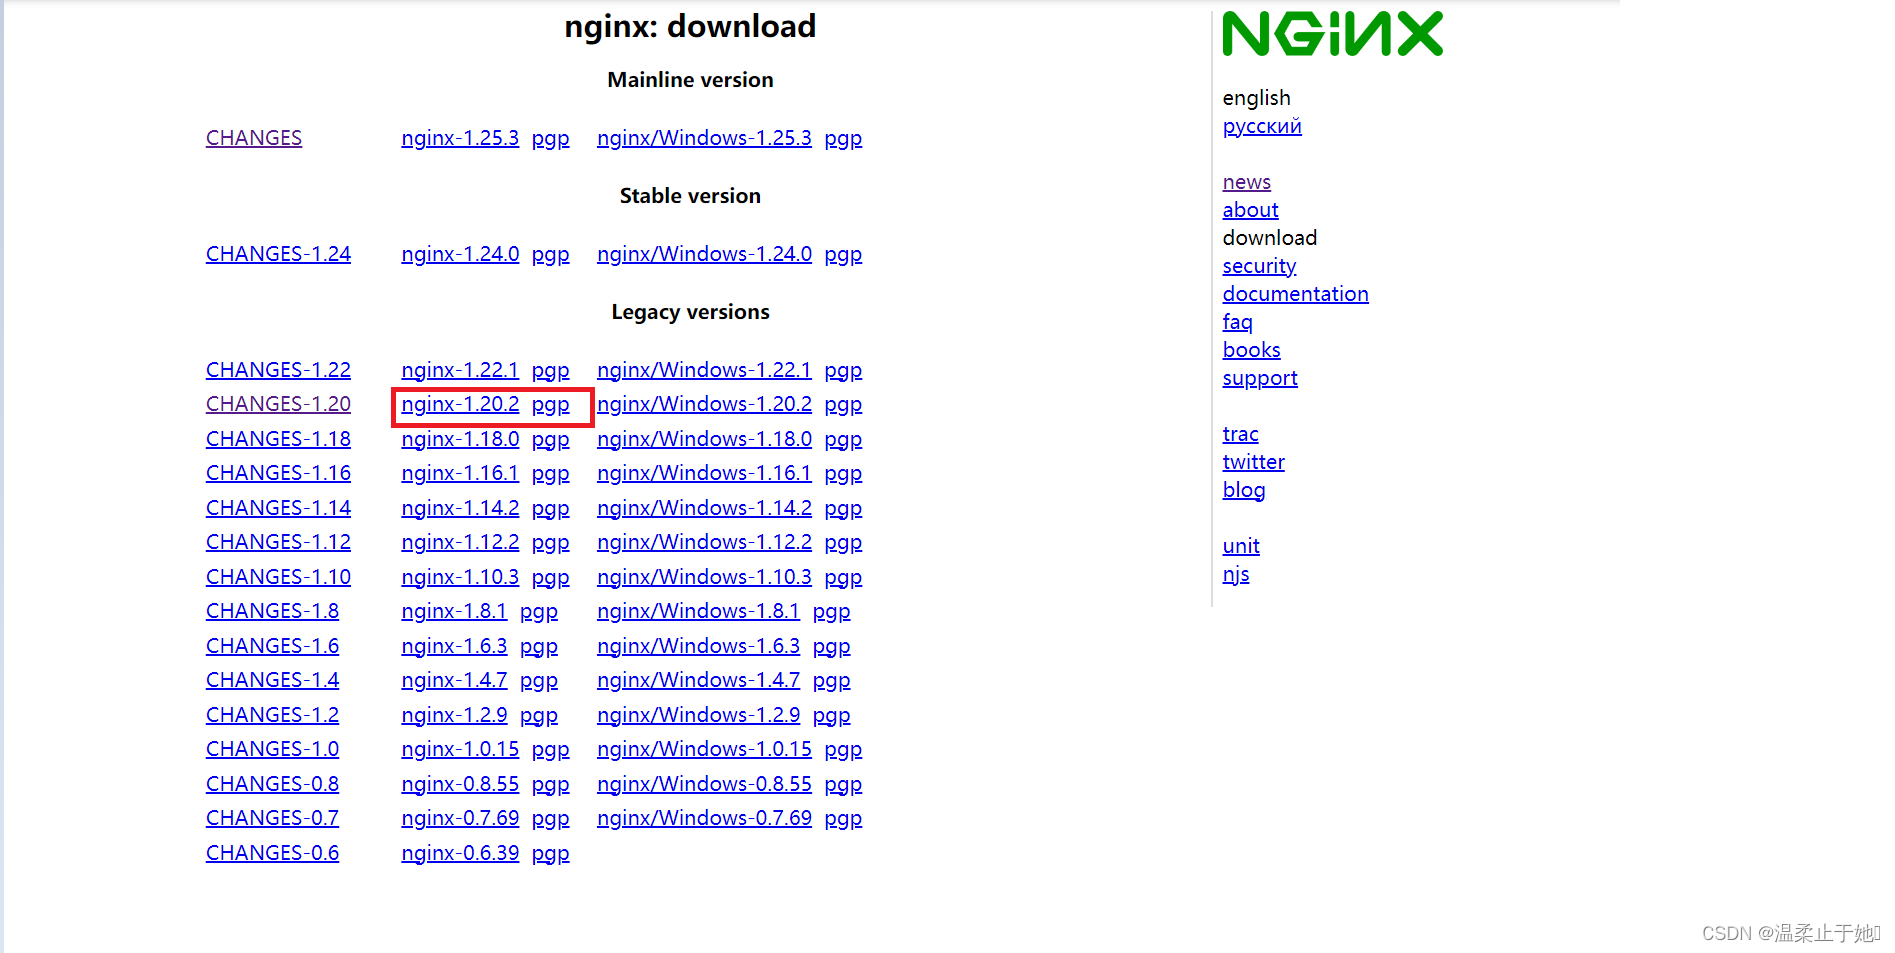Click the NGINX logo
1895x953 pixels.
1332,31
